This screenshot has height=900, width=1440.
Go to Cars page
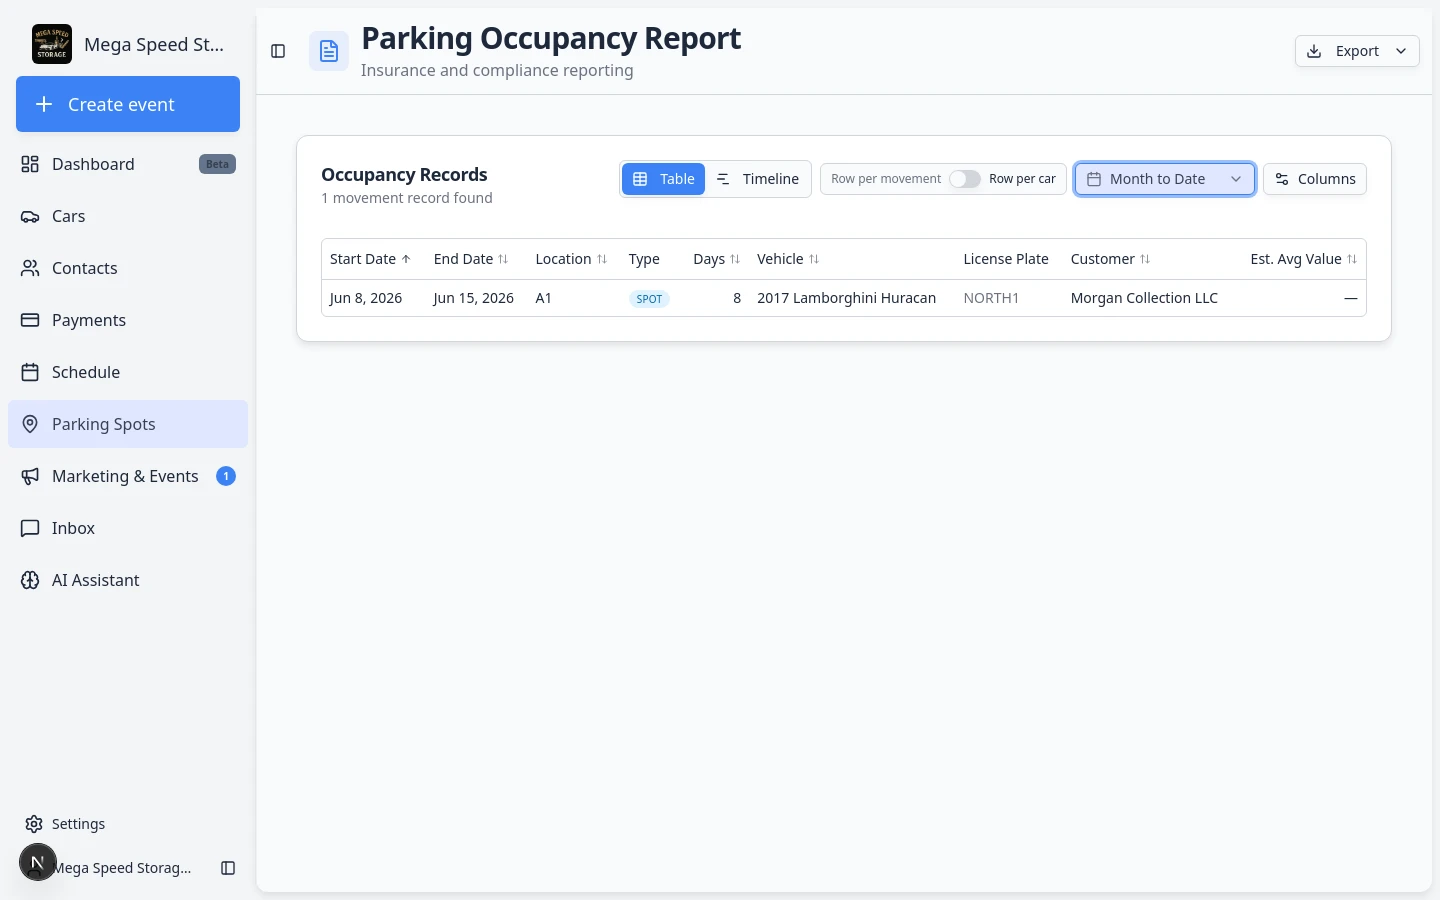pos(128,216)
